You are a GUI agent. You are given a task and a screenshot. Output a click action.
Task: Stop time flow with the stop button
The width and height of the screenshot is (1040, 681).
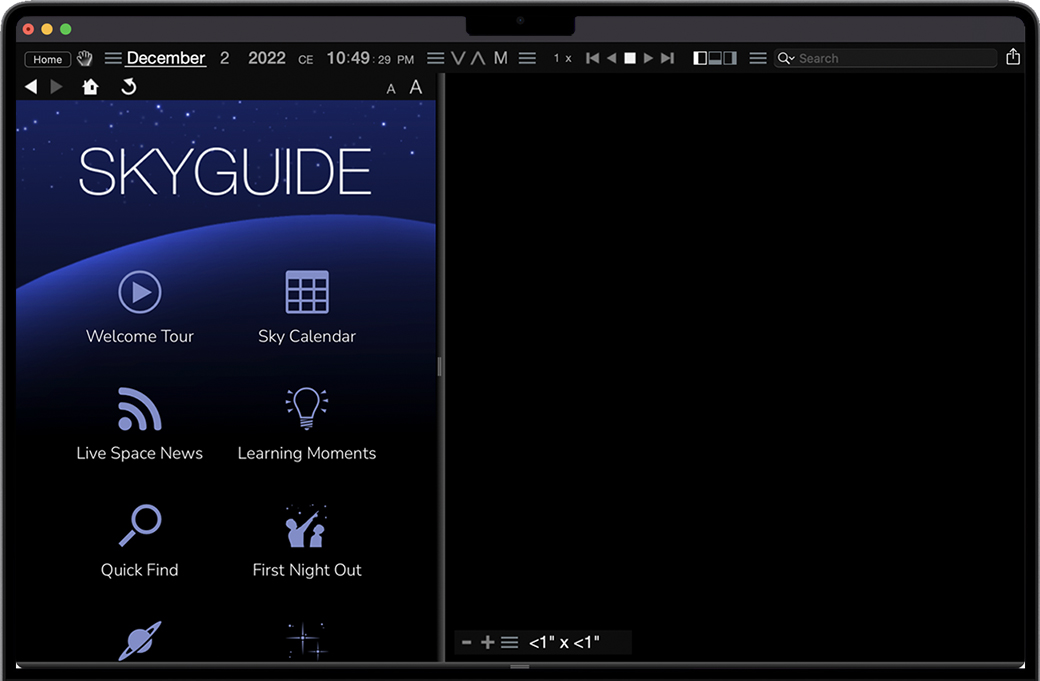[x=630, y=58]
